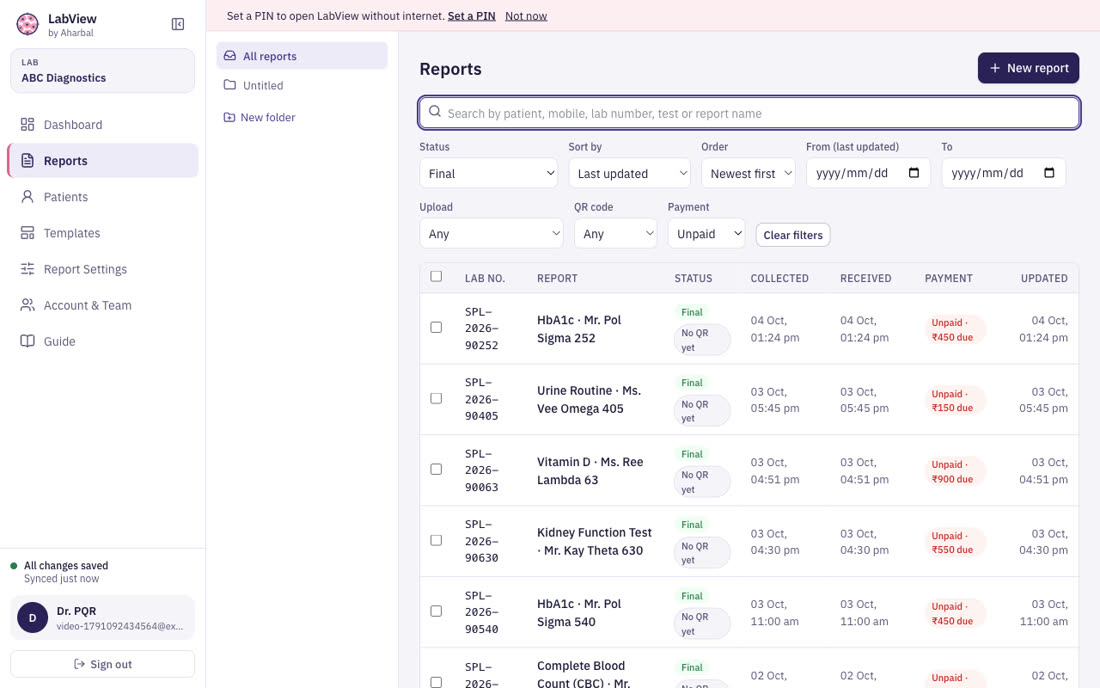The height and width of the screenshot is (688, 1100).
Task: Expand the Status dropdown set to Final
Action: tap(488, 173)
